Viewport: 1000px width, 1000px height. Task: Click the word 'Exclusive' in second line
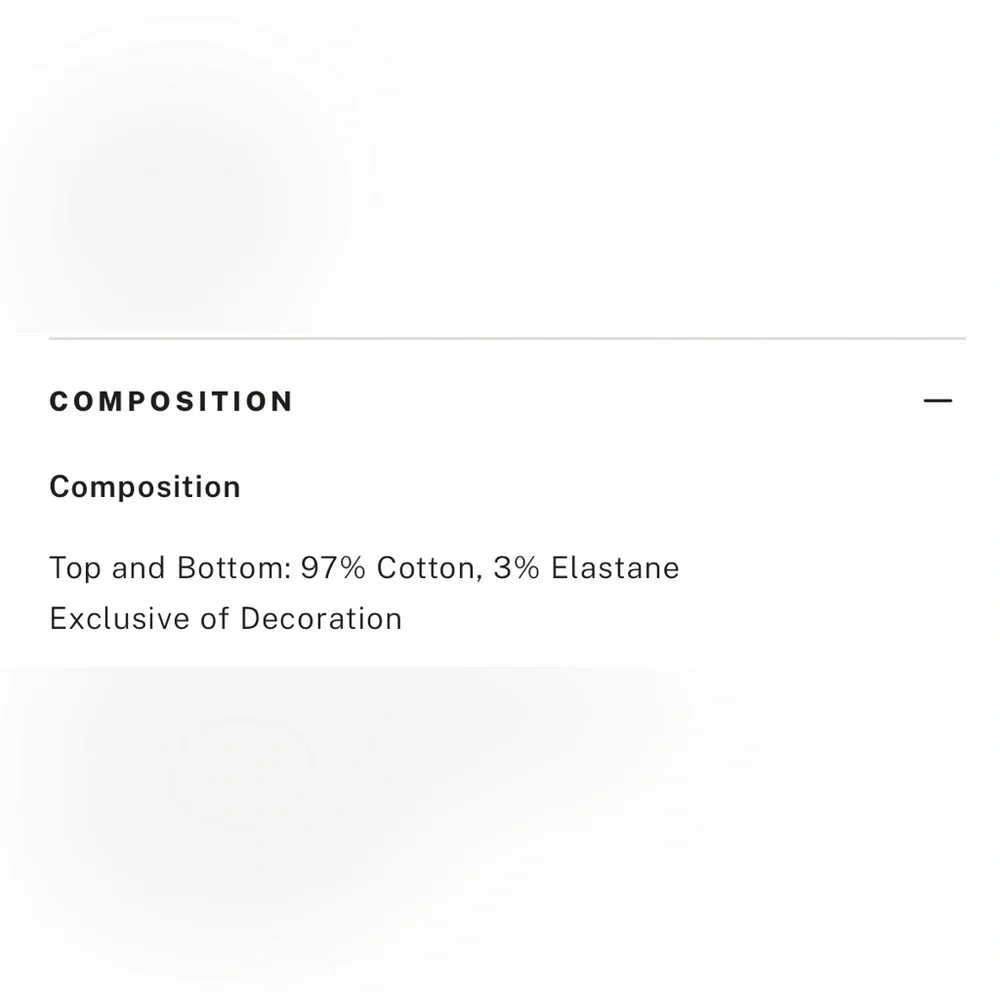[x=119, y=619]
